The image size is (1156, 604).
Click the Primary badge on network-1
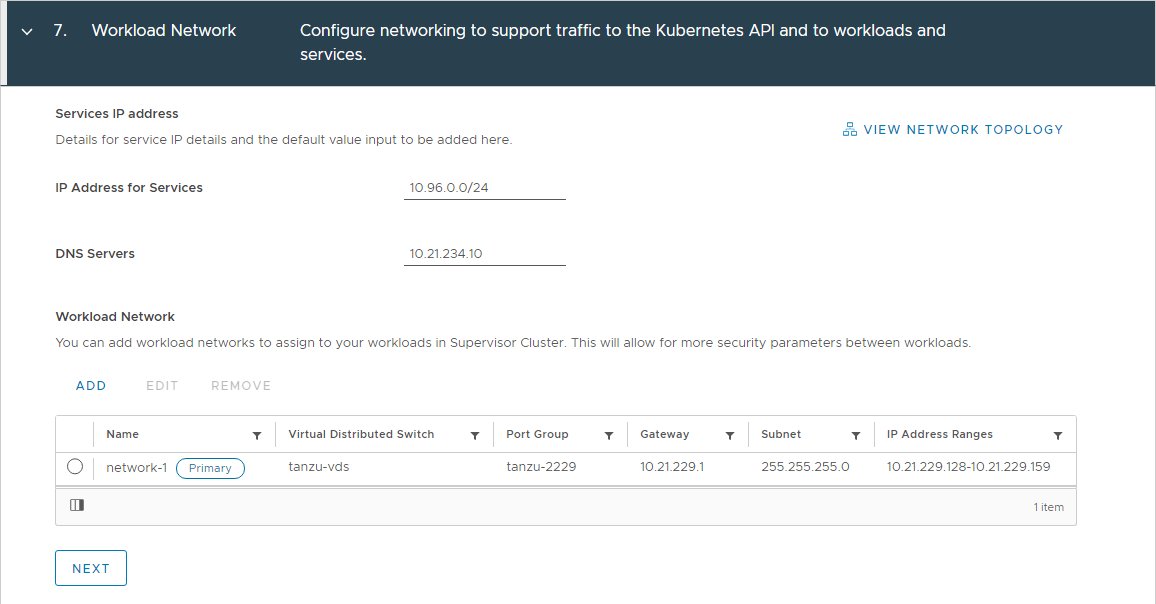[210, 468]
